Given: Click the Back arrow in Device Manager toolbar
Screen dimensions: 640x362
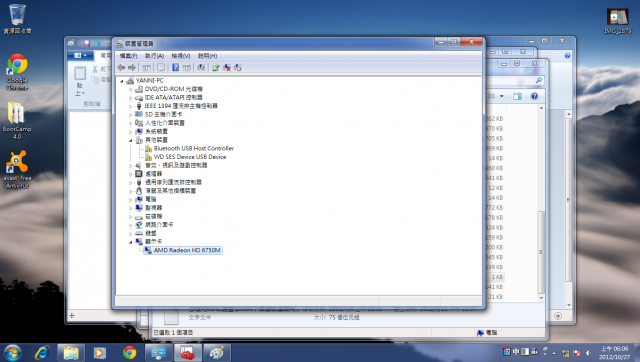Looking at the screenshot, I should [x=121, y=68].
